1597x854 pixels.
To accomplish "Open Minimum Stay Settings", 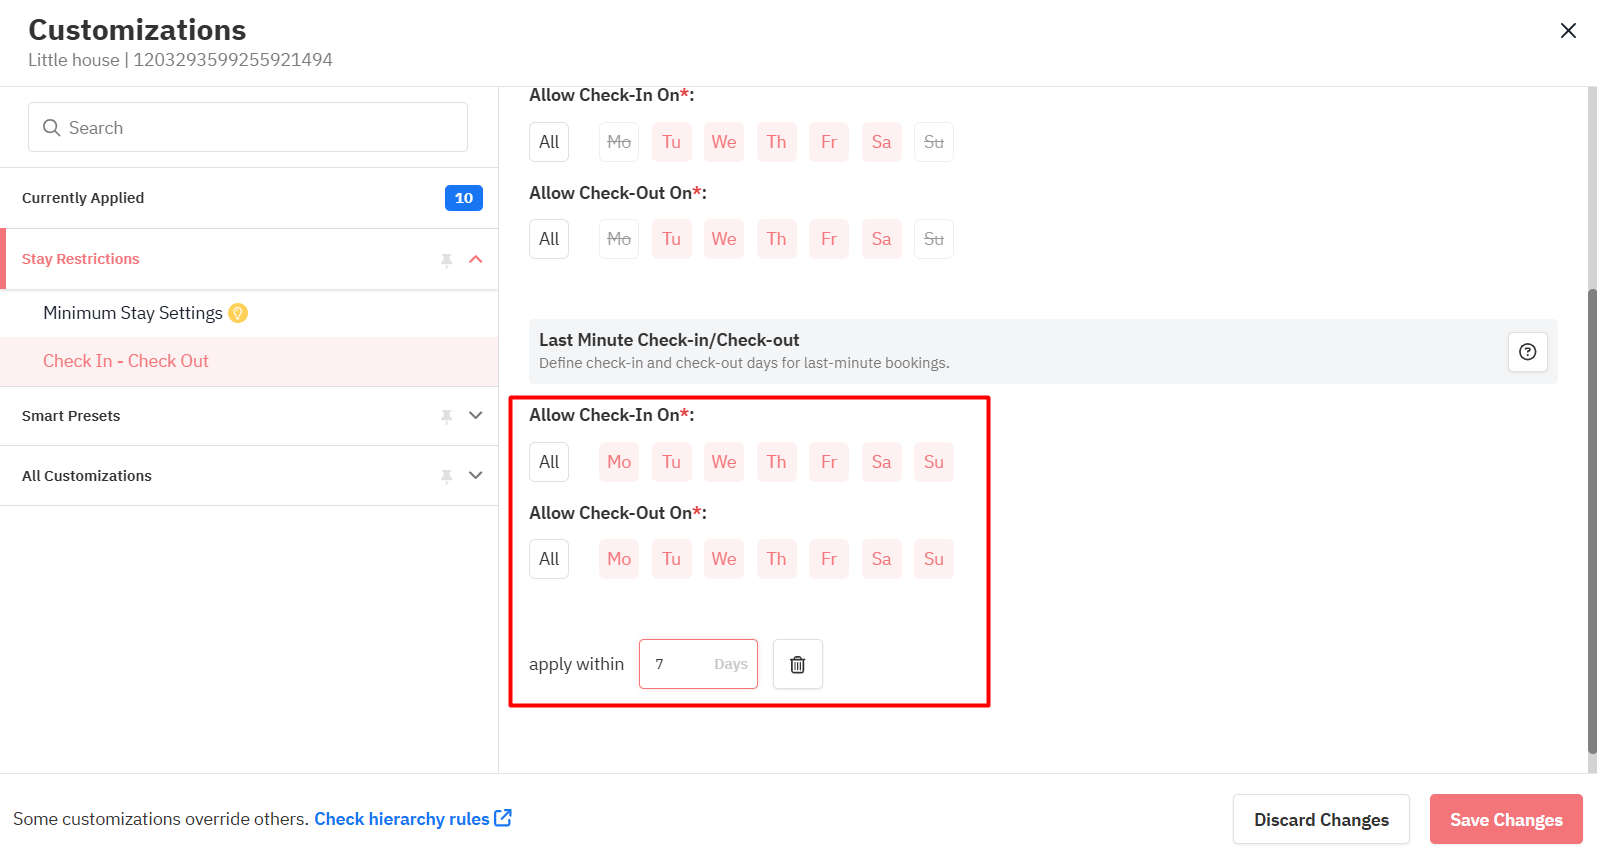I will click(x=132, y=313).
